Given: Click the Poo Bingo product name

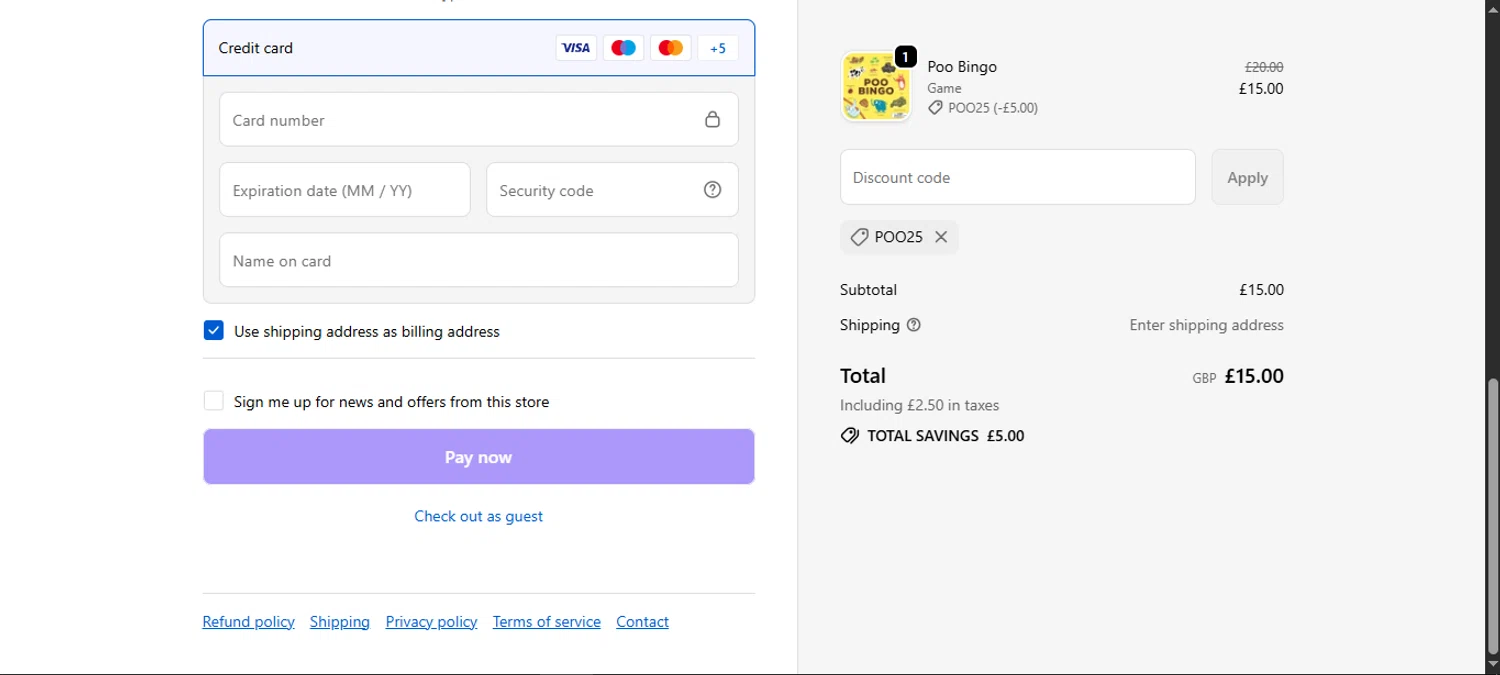Looking at the screenshot, I should click(x=962, y=67).
